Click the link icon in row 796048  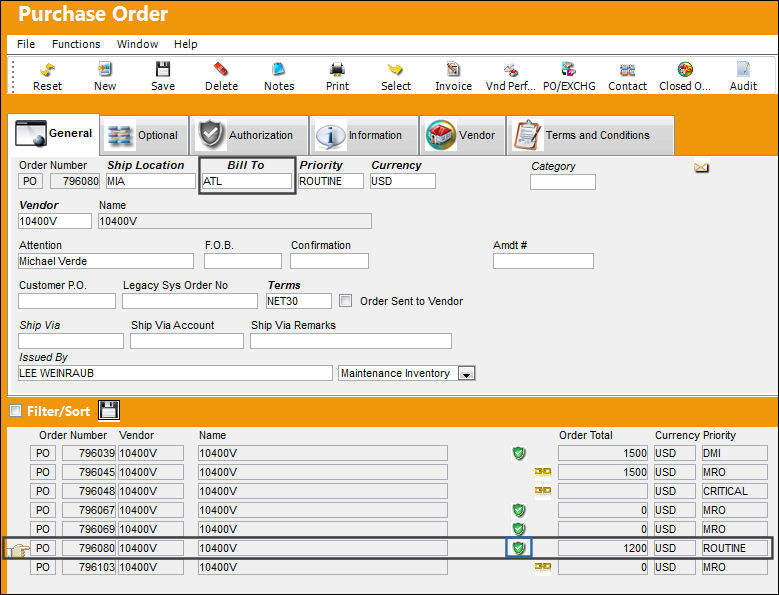[x=543, y=491]
